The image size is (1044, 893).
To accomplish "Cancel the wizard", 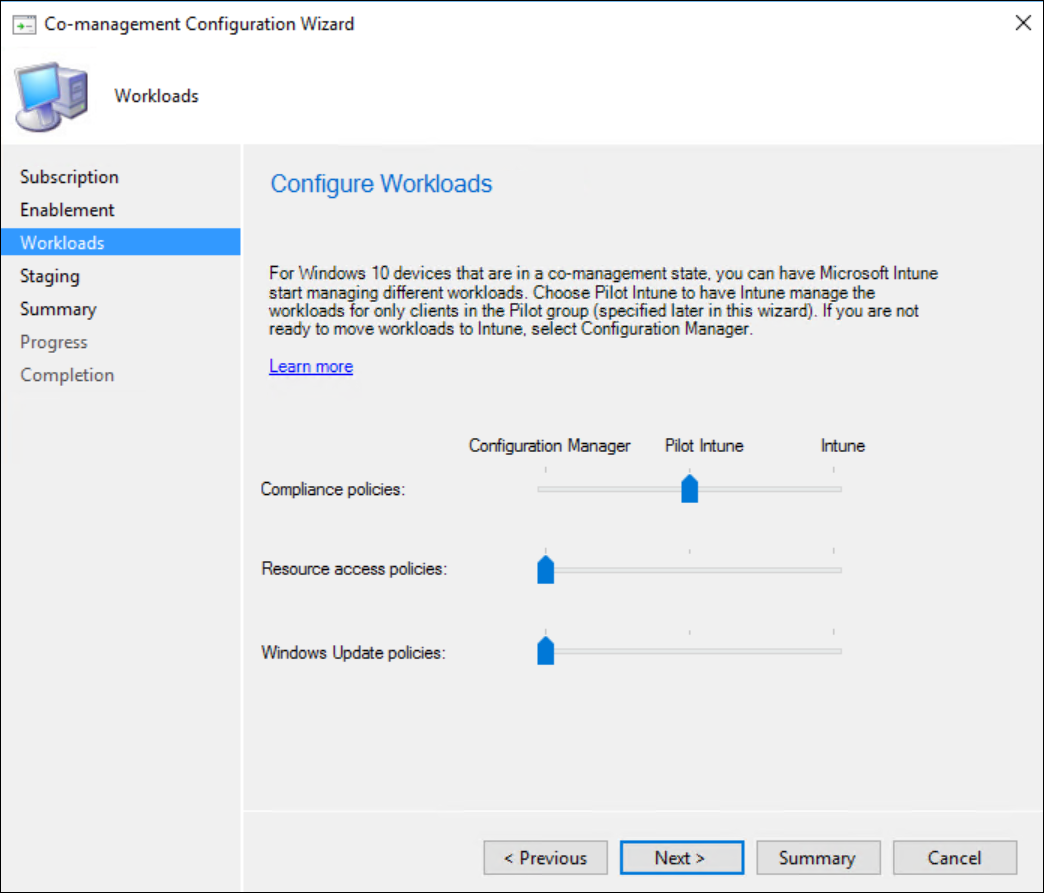I will click(x=955, y=858).
